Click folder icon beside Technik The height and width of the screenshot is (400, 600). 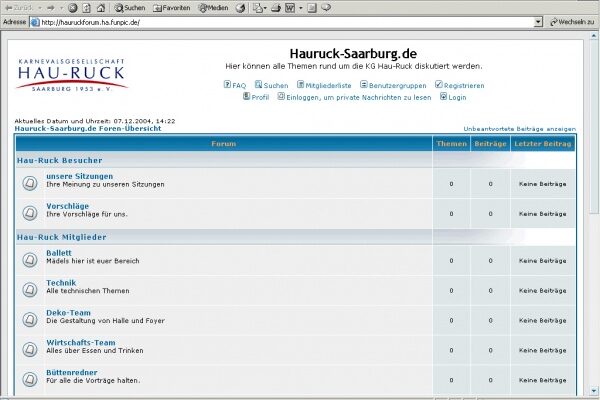click(29, 290)
